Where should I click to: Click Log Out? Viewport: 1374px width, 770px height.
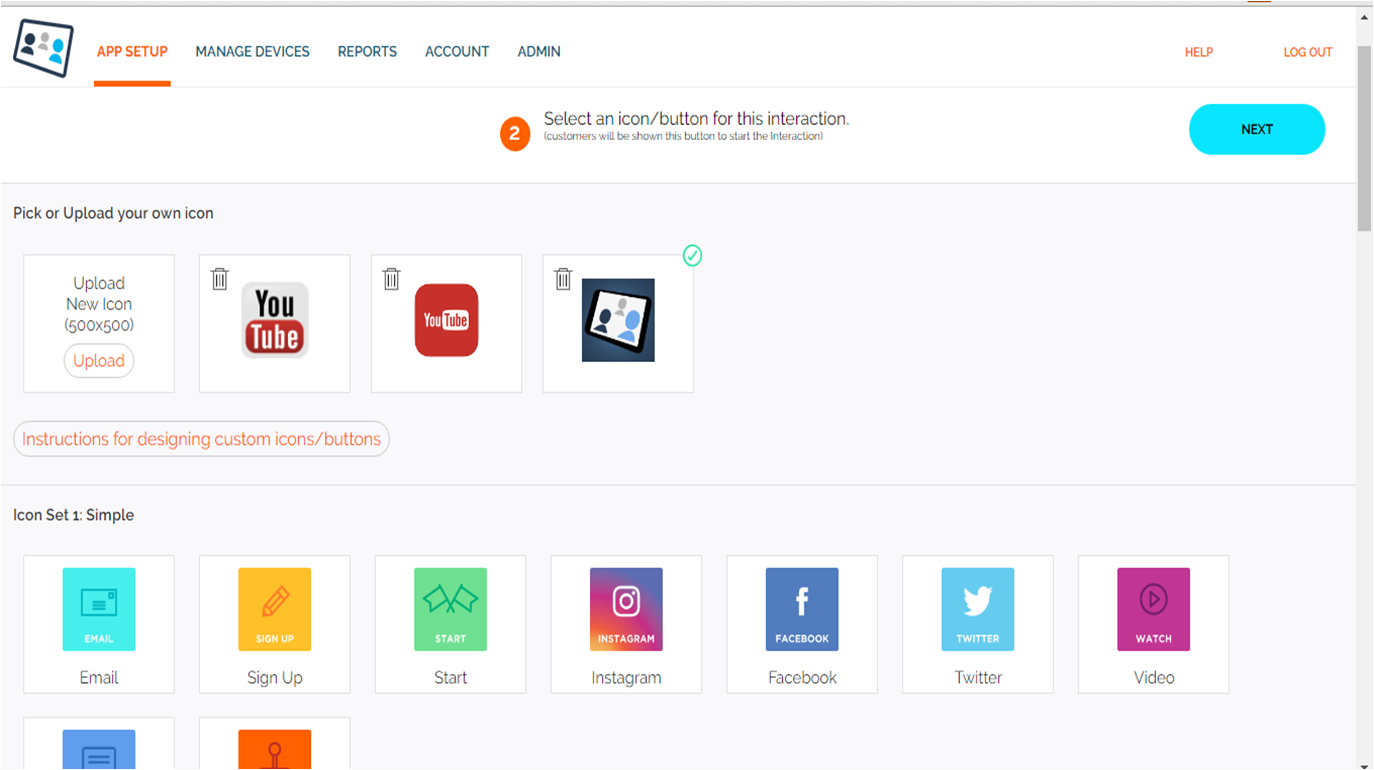tap(1308, 53)
